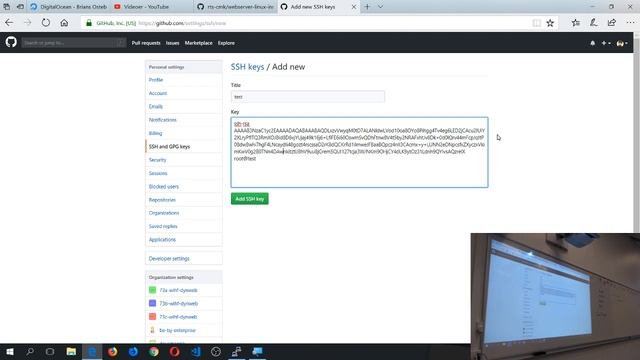Toggle reading view icon in address bar
Viewport: 640px width, 360px height.
[x=536, y=23]
